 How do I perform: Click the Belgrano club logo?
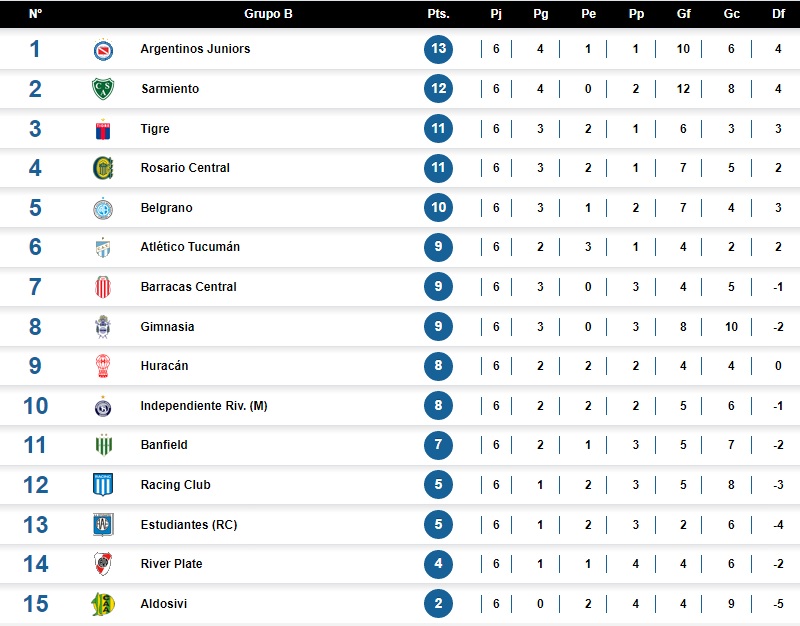103,208
